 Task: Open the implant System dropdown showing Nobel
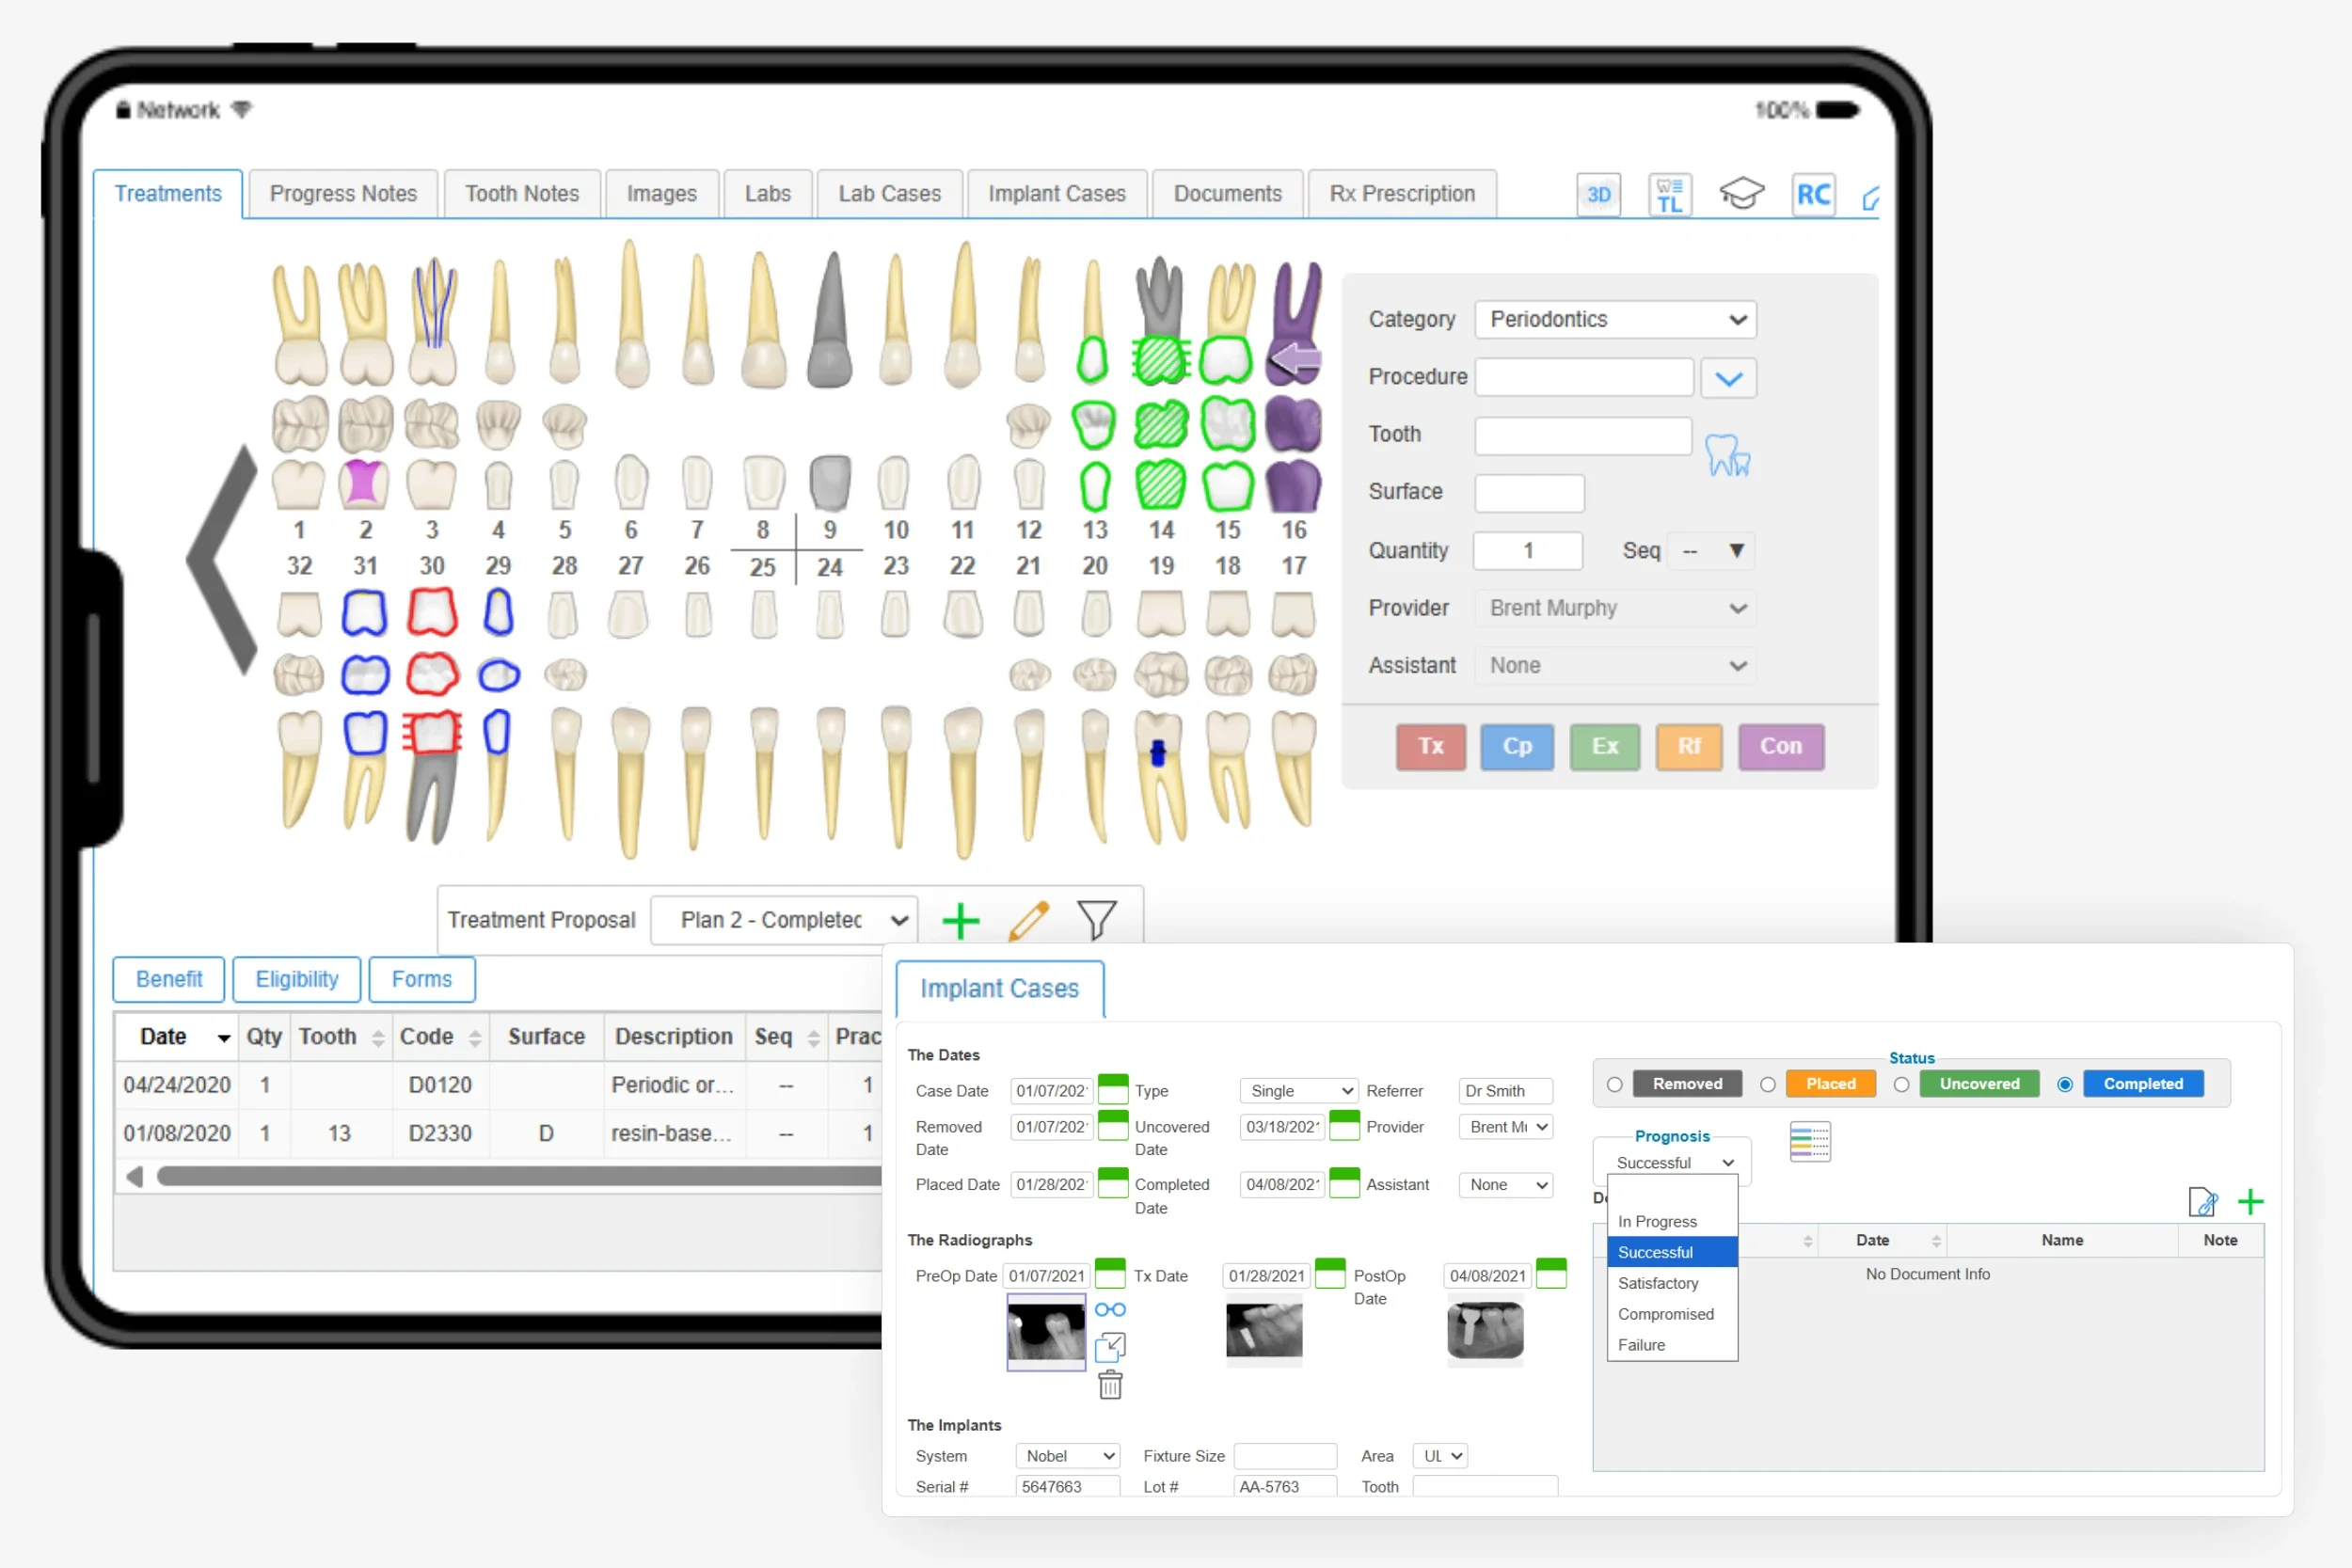click(x=1066, y=1456)
